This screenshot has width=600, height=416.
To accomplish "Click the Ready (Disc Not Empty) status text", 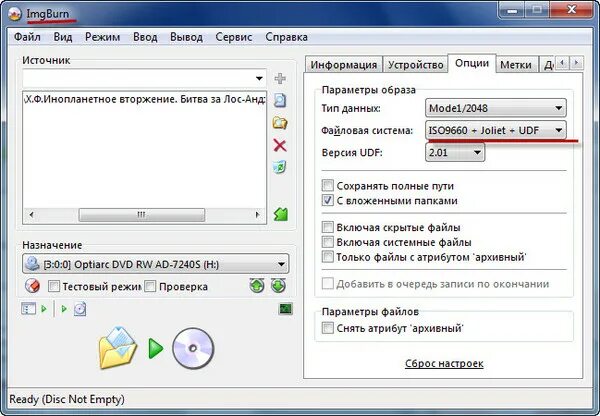I will [x=67, y=399].
